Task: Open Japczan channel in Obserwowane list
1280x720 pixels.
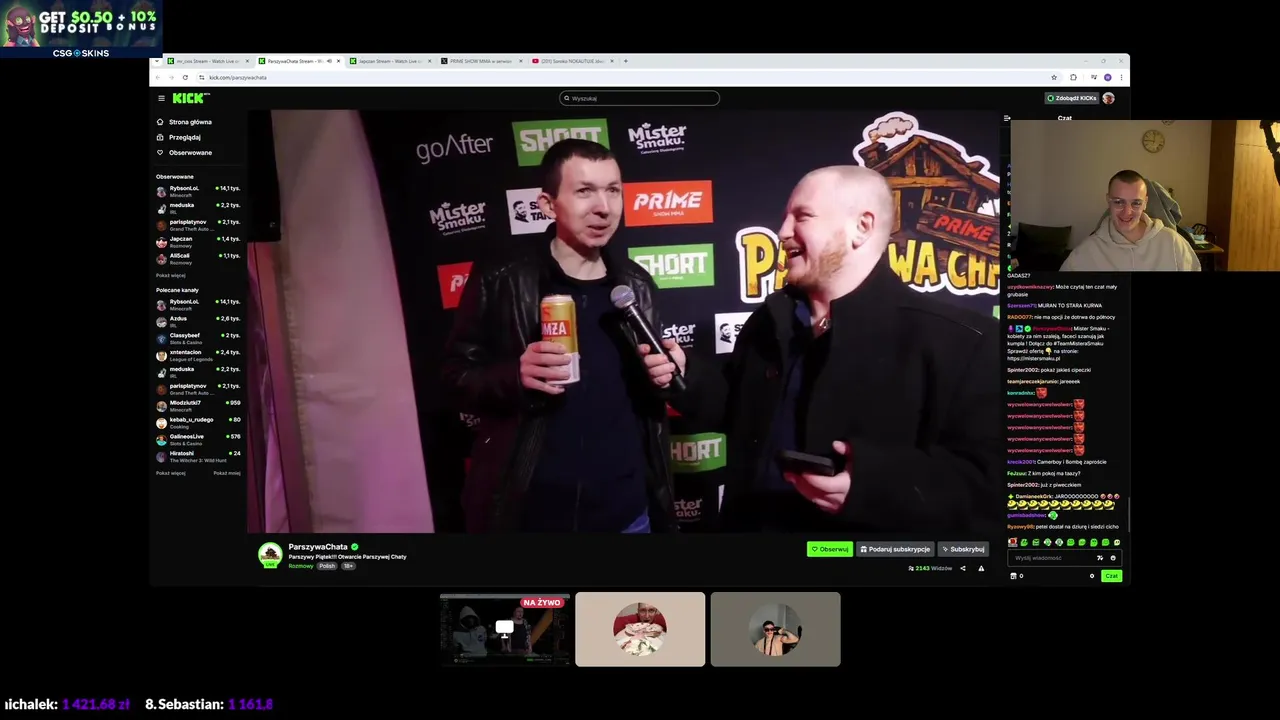Action: pos(198,241)
